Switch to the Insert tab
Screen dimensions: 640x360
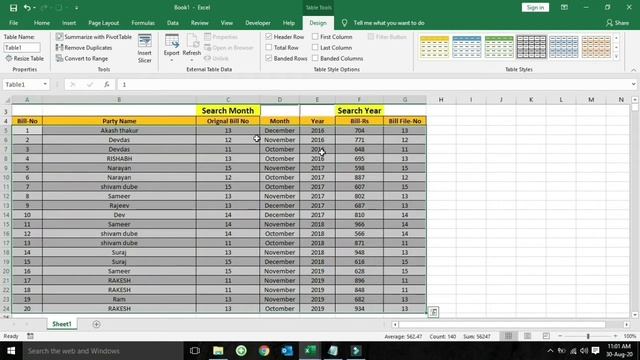69,23
